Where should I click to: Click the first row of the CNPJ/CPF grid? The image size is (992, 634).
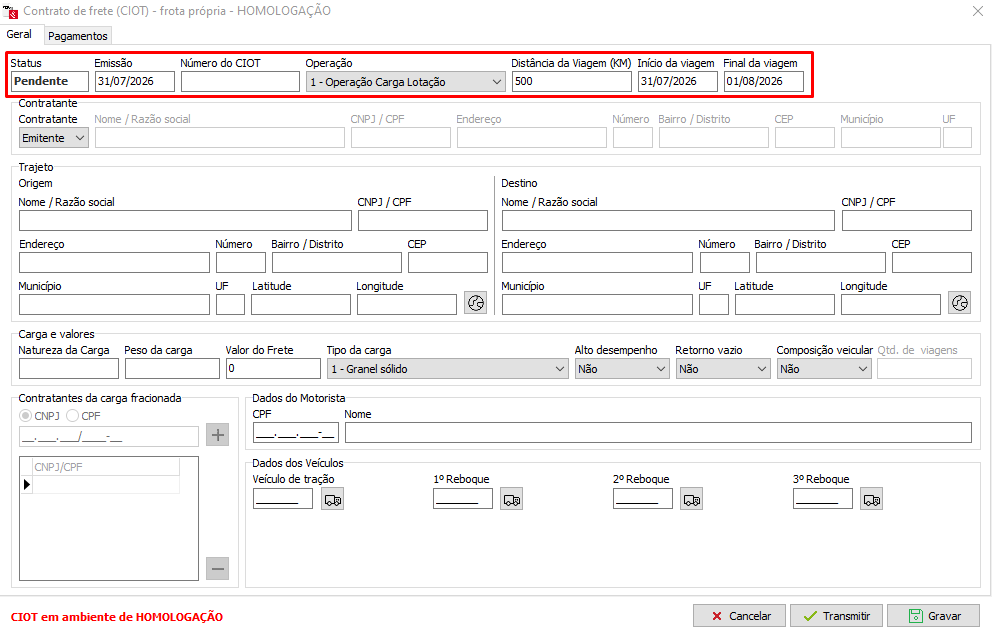point(106,484)
